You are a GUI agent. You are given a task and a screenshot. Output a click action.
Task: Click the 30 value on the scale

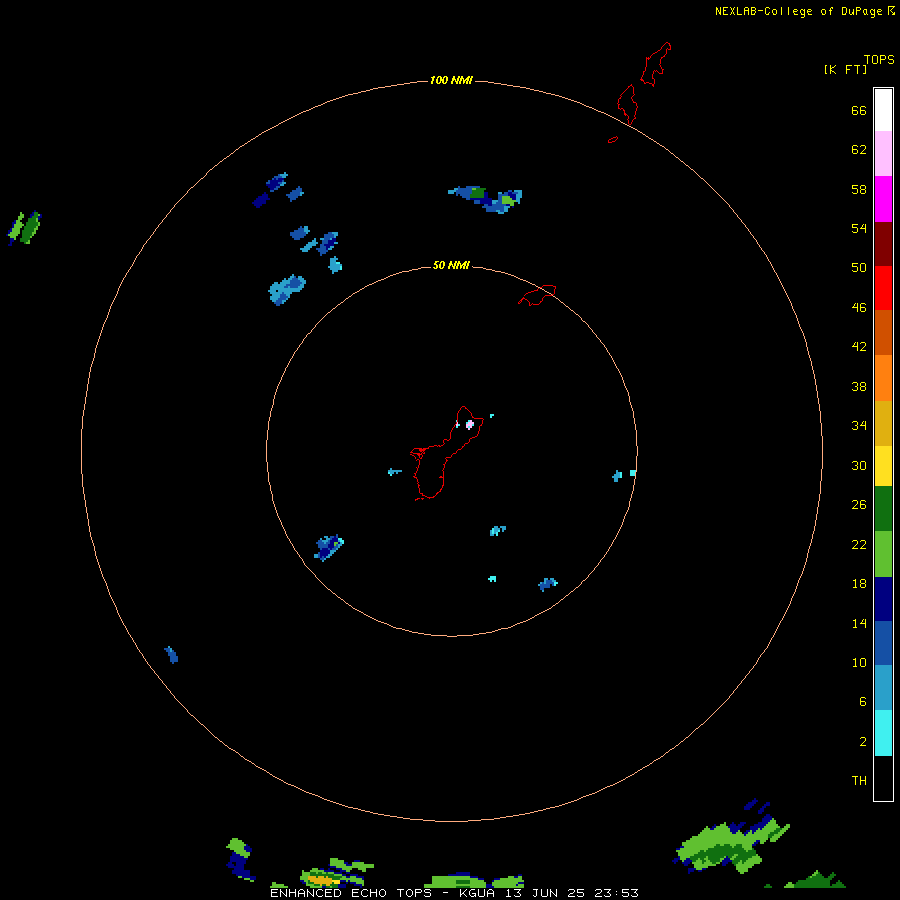(859, 465)
